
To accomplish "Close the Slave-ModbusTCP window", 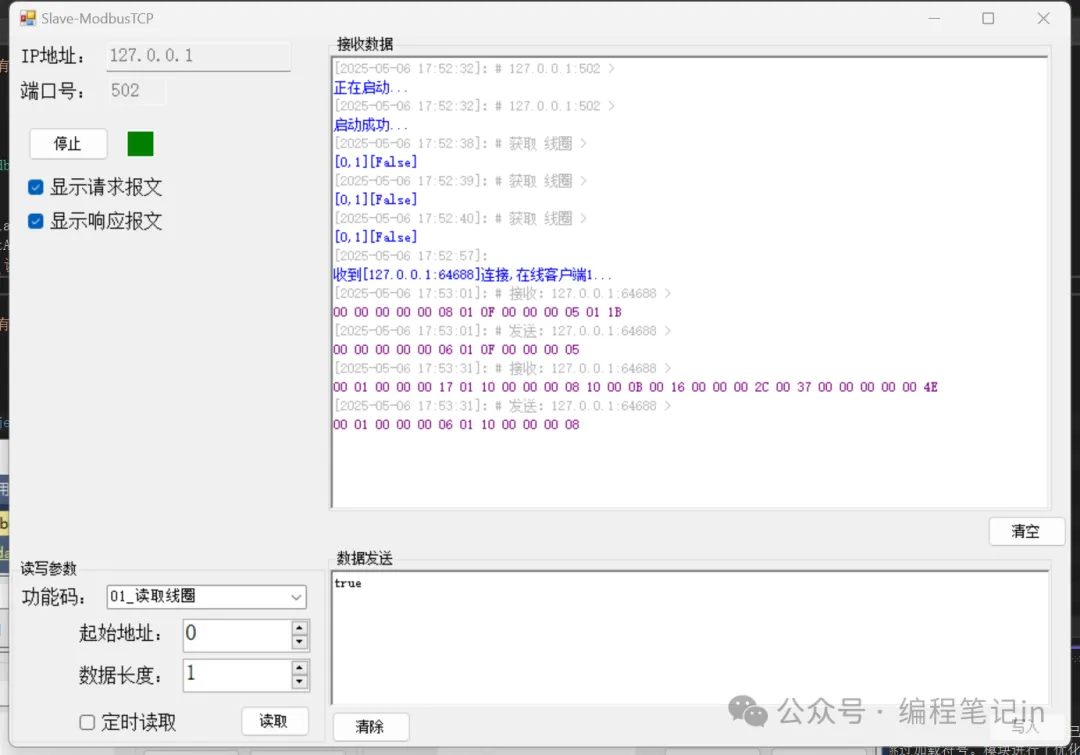I will point(1043,19).
